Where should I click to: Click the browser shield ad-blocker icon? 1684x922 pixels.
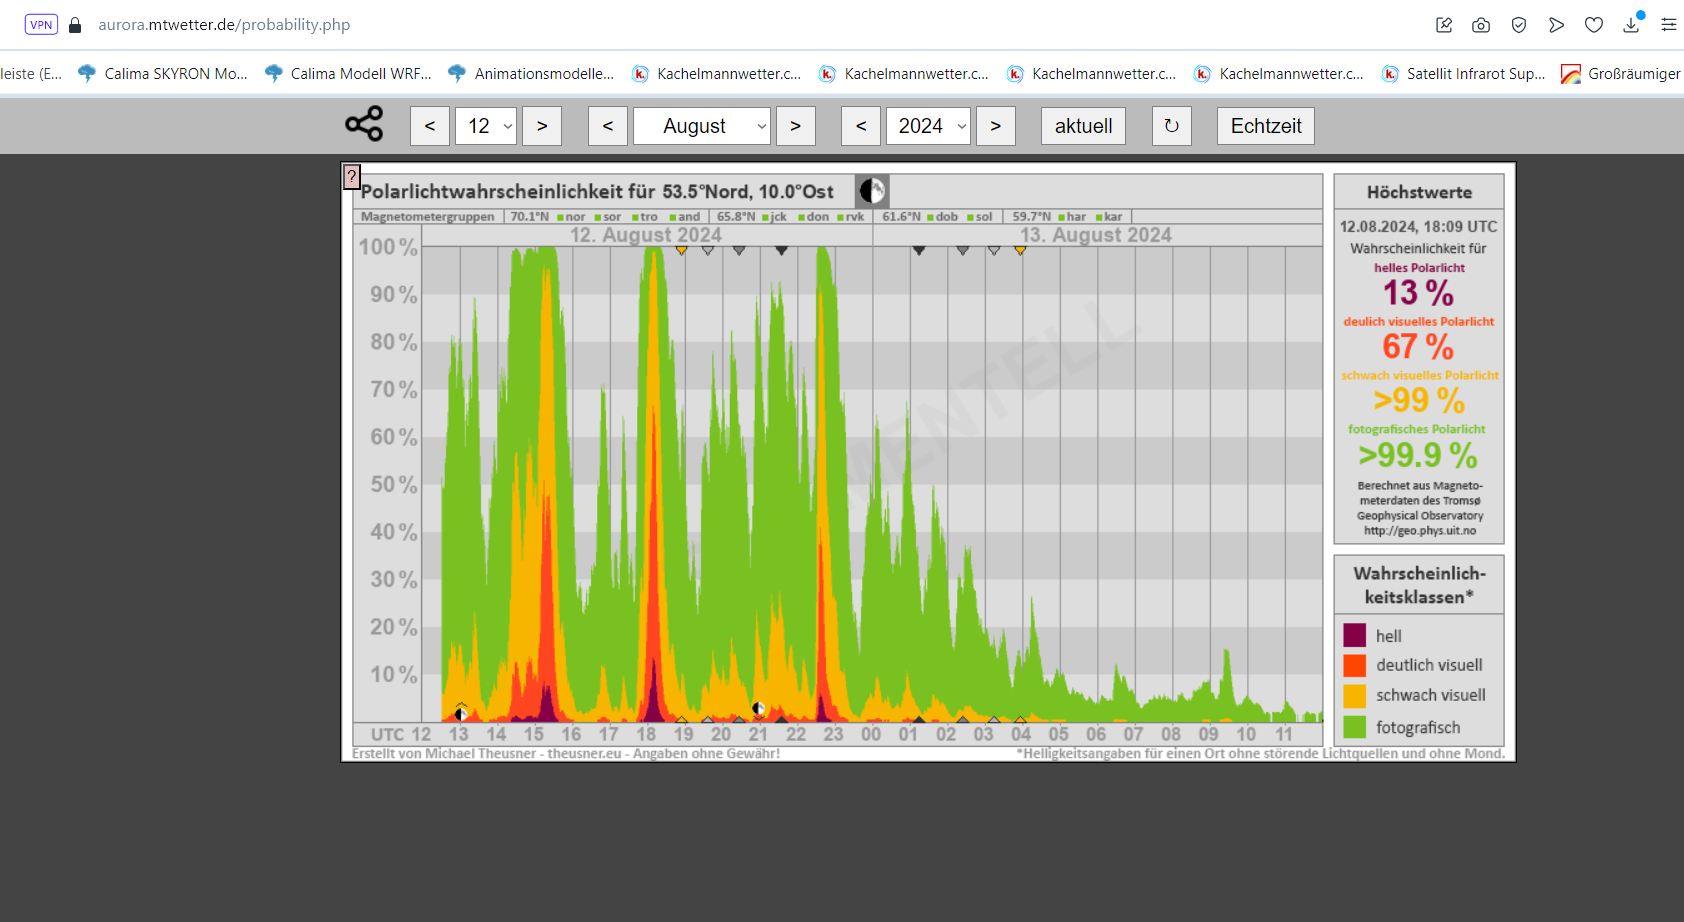[x=1519, y=25]
